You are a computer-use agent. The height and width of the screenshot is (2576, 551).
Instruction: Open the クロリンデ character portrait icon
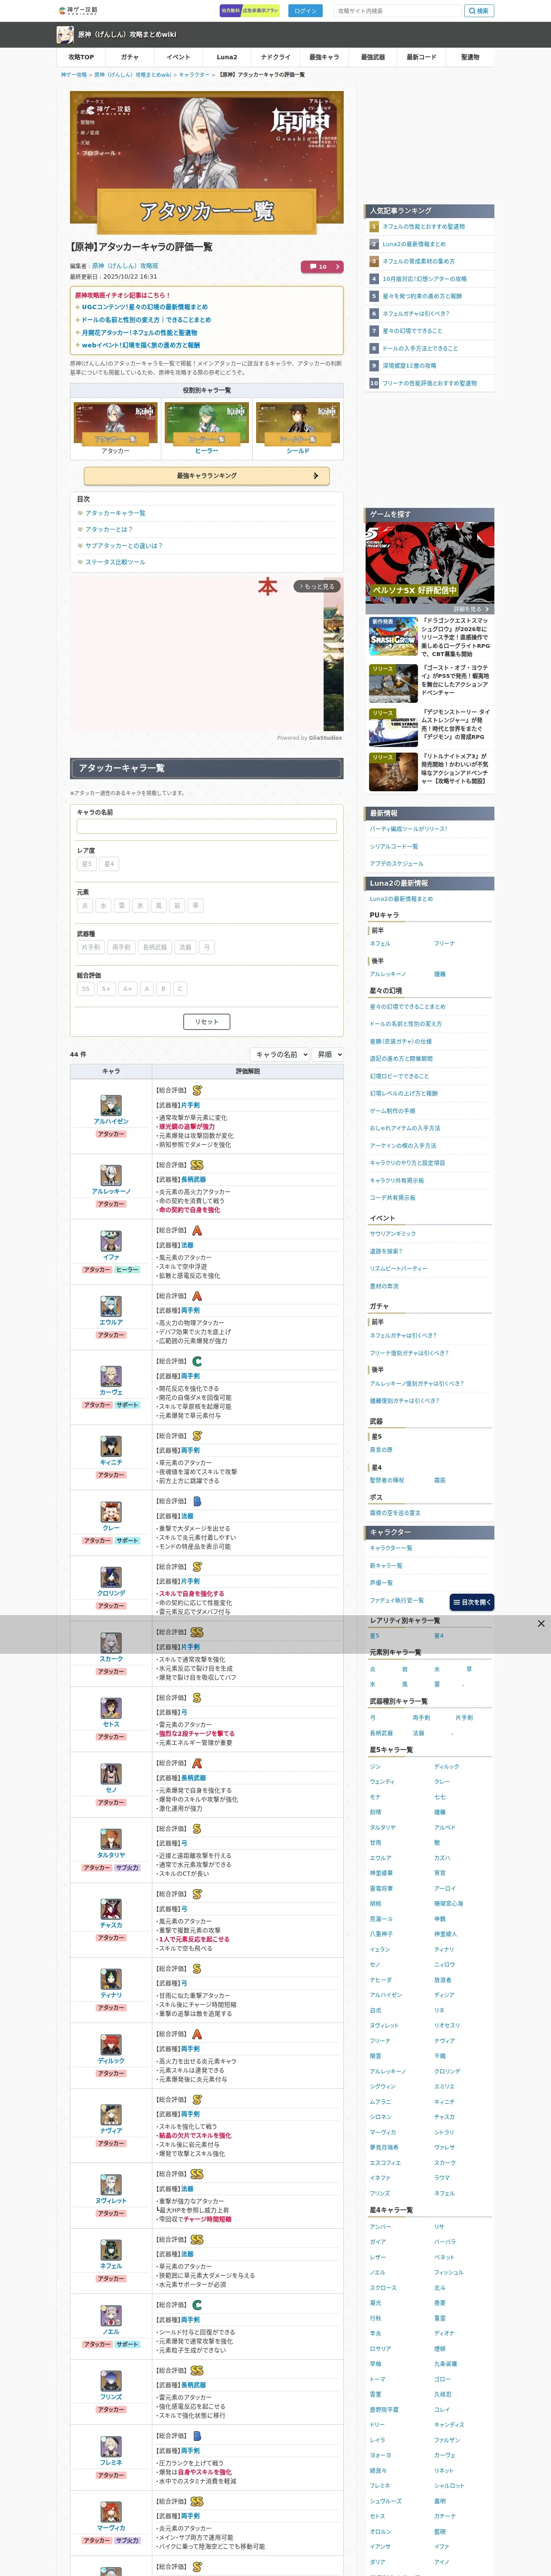coord(111,1577)
